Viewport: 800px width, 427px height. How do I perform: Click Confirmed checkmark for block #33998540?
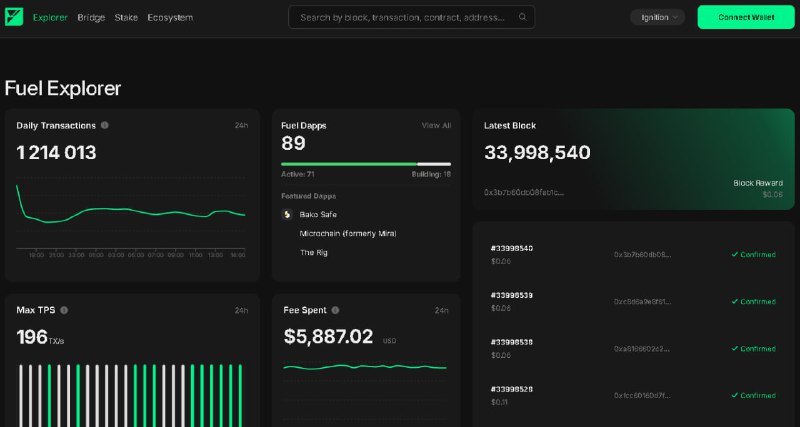coord(735,254)
